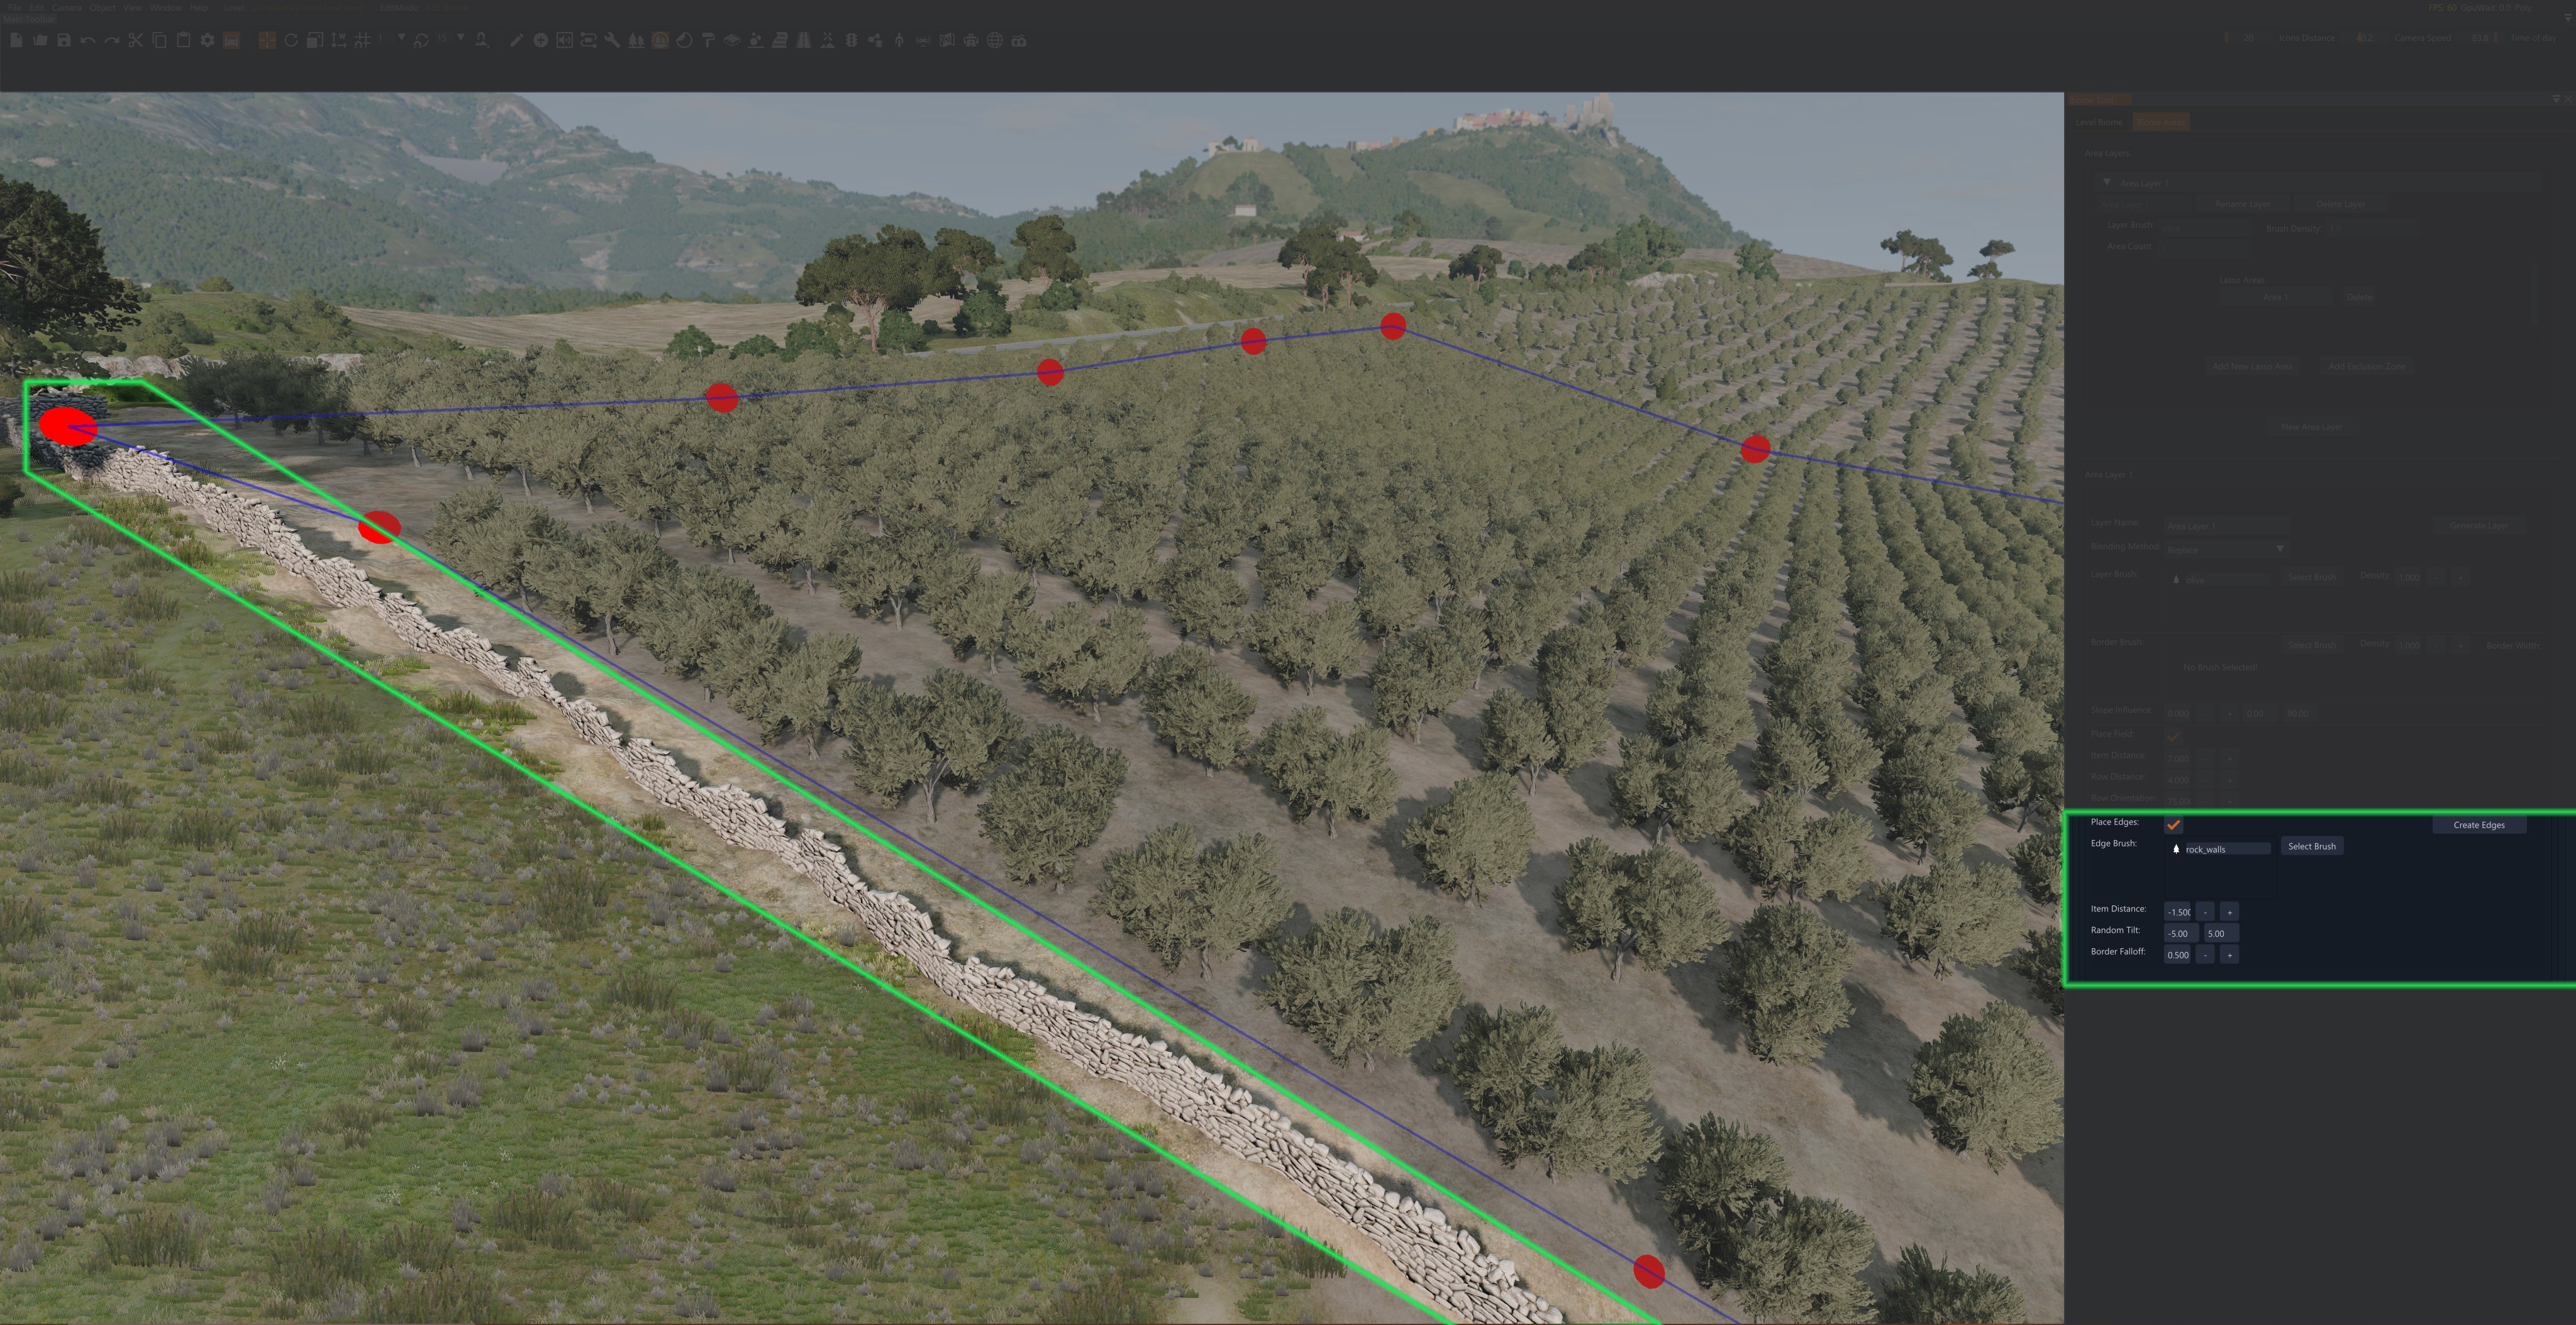
Task: Click the Rename Layer button
Action: 2243,204
